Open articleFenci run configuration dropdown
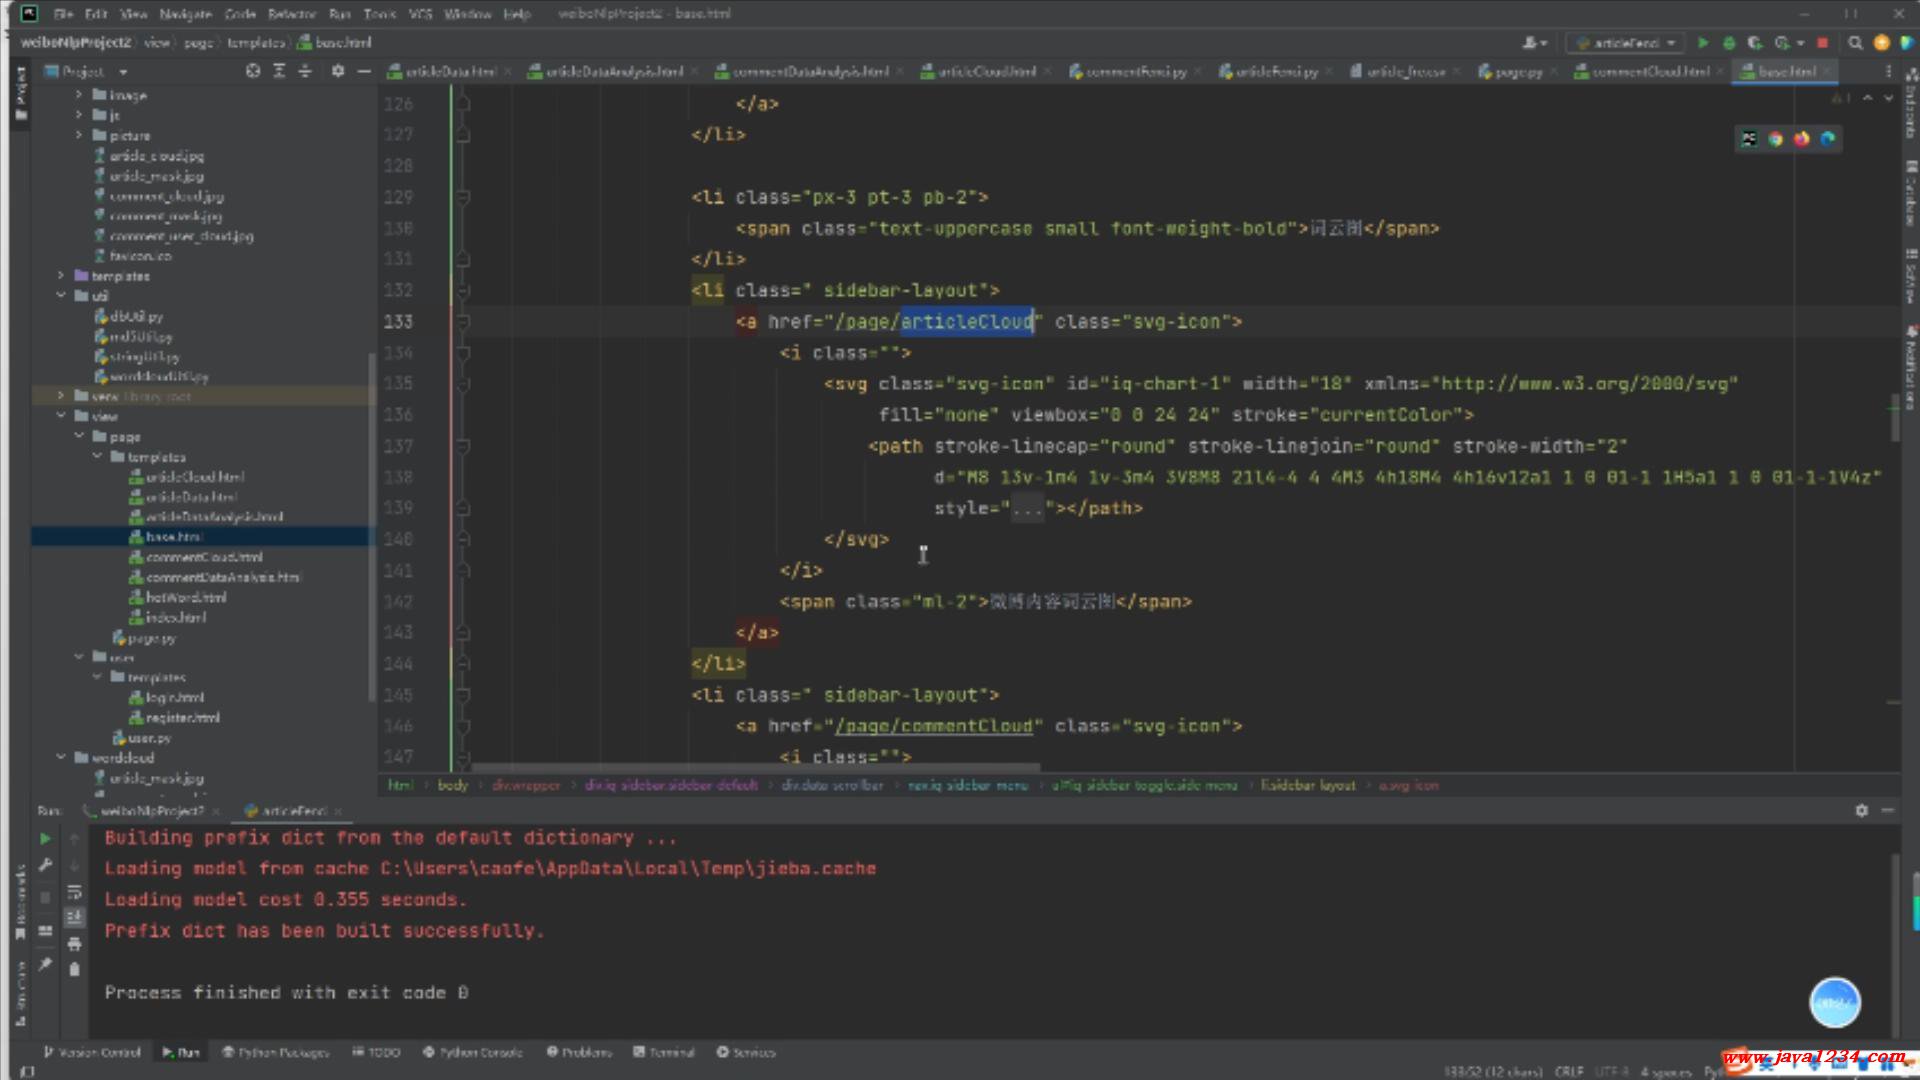Image resolution: width=1920 pixels, height=1080 pixels. (x=1626, y=43)
